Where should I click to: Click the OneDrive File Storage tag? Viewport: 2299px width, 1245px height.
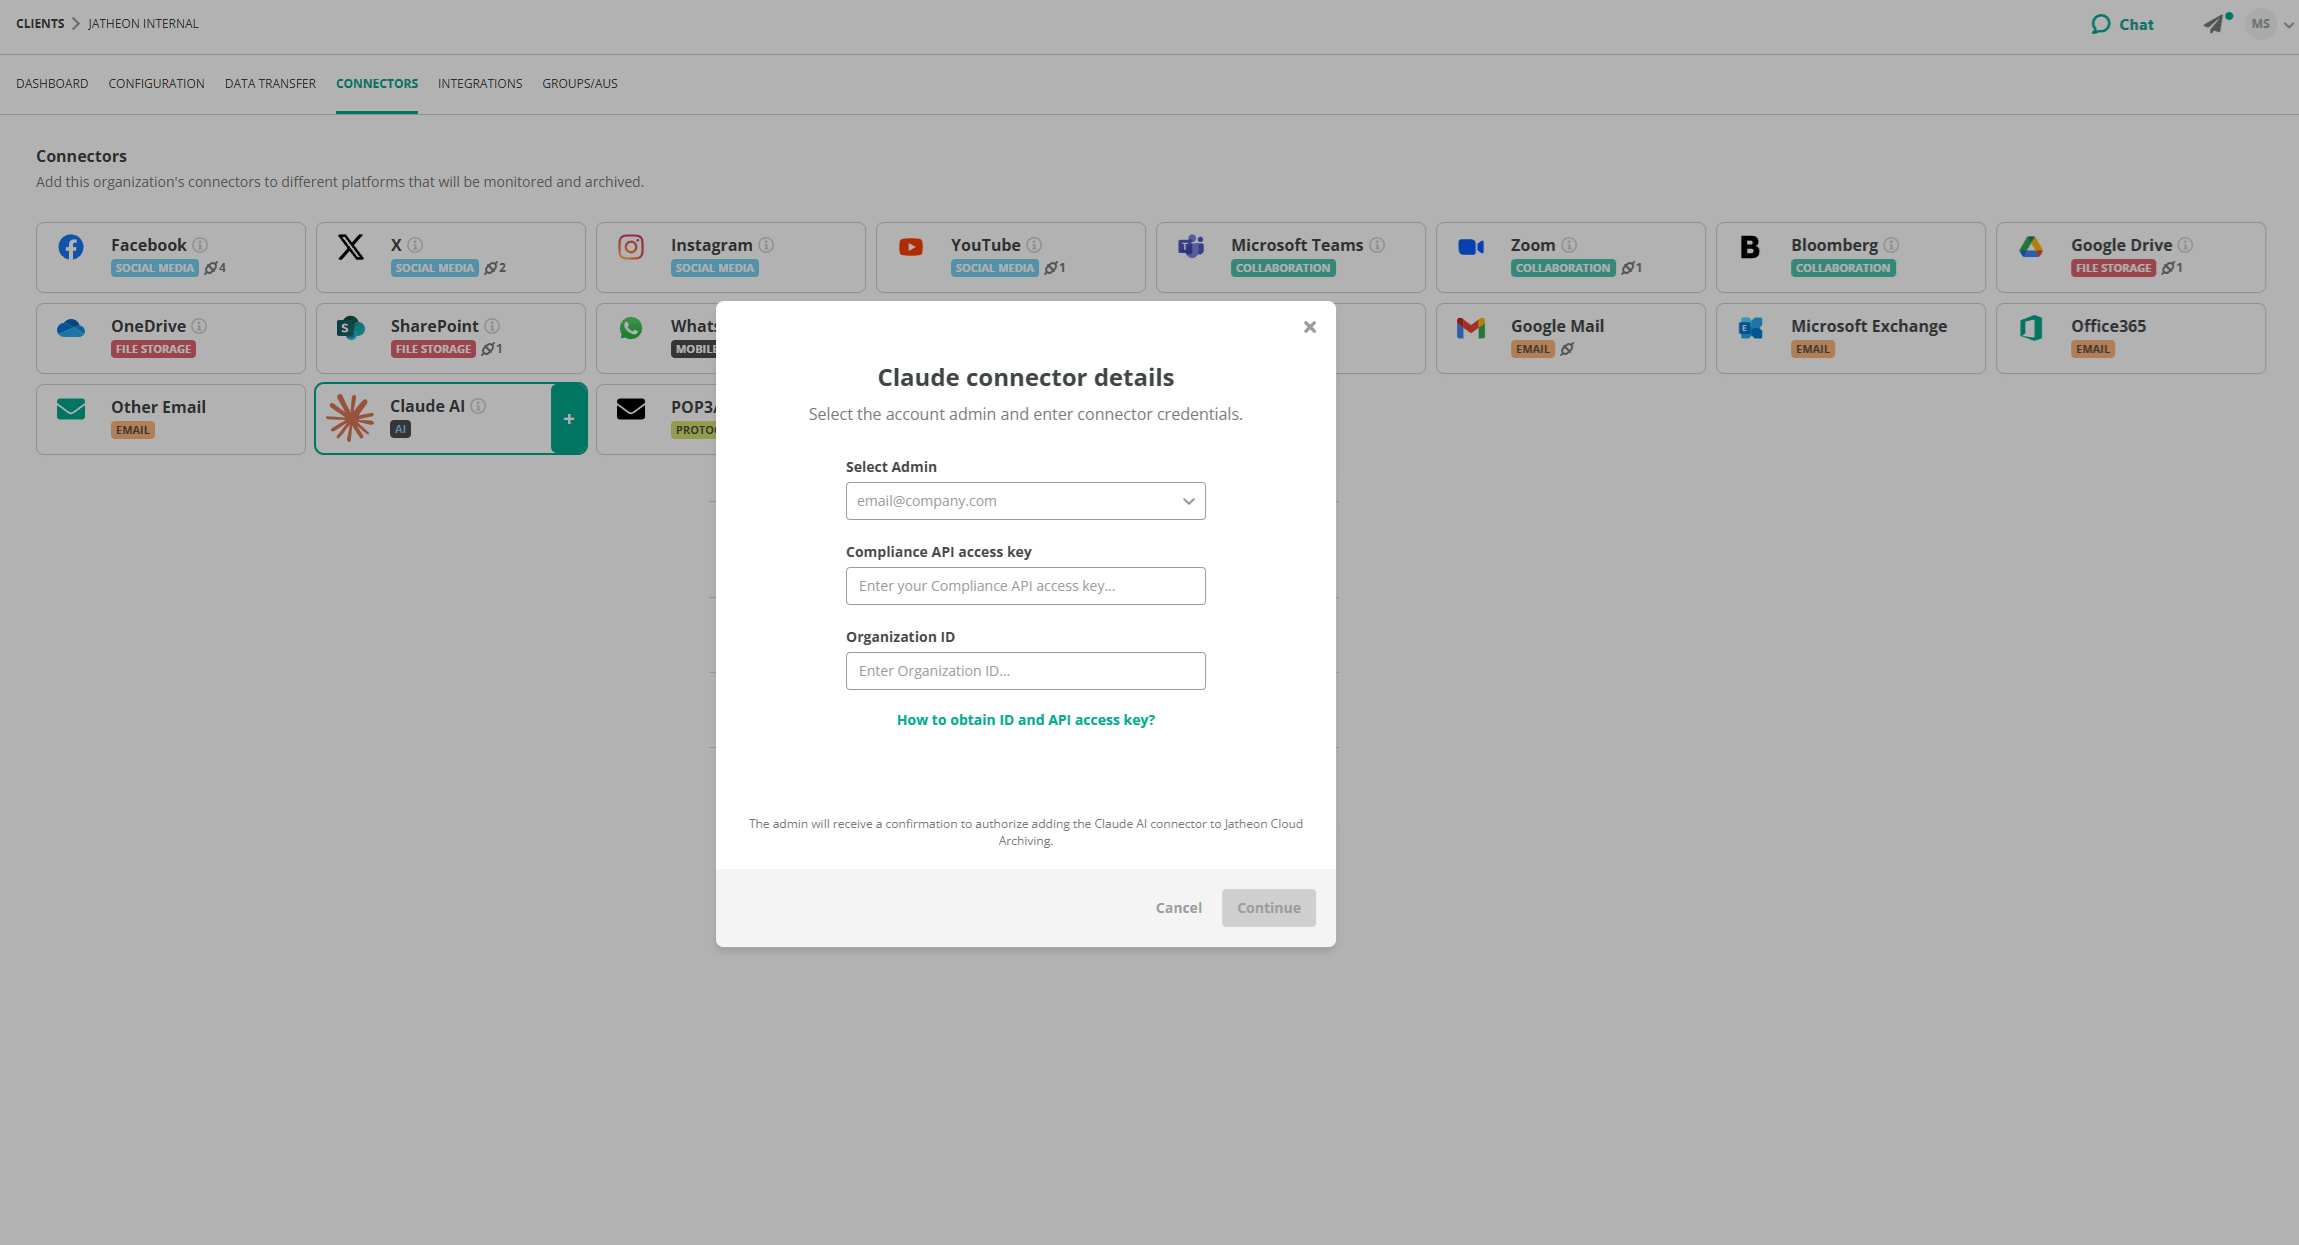pyautogui.click(x=153, y=349)
